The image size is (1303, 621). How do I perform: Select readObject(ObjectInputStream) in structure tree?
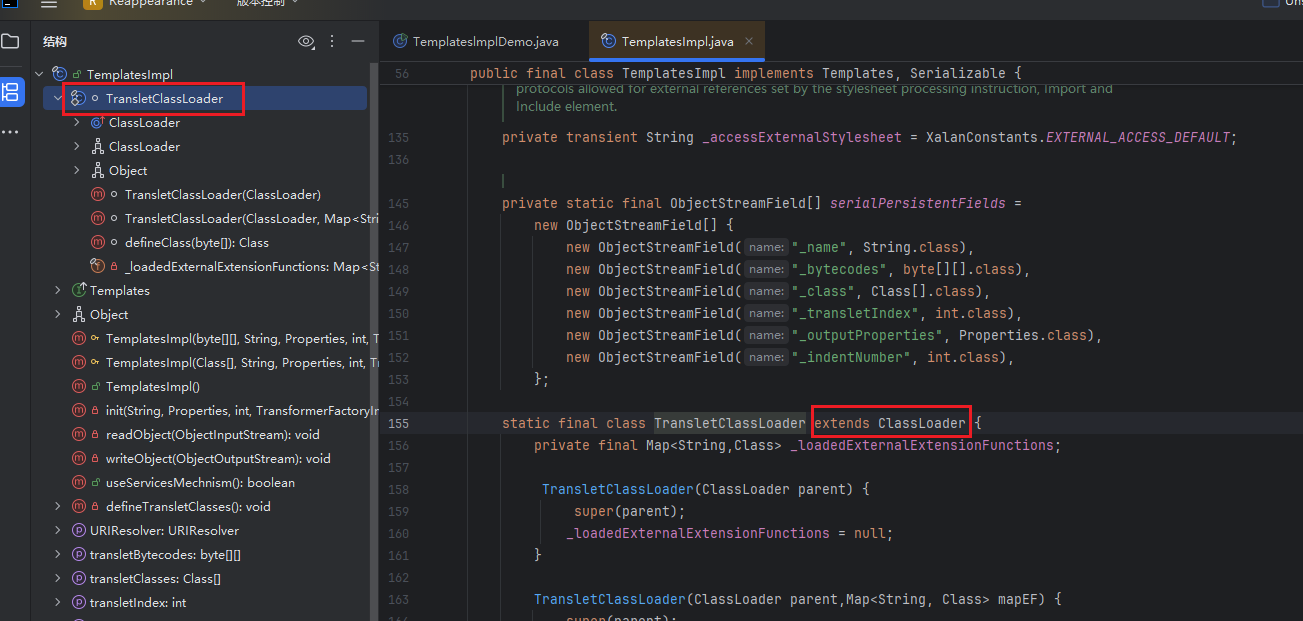212,435
